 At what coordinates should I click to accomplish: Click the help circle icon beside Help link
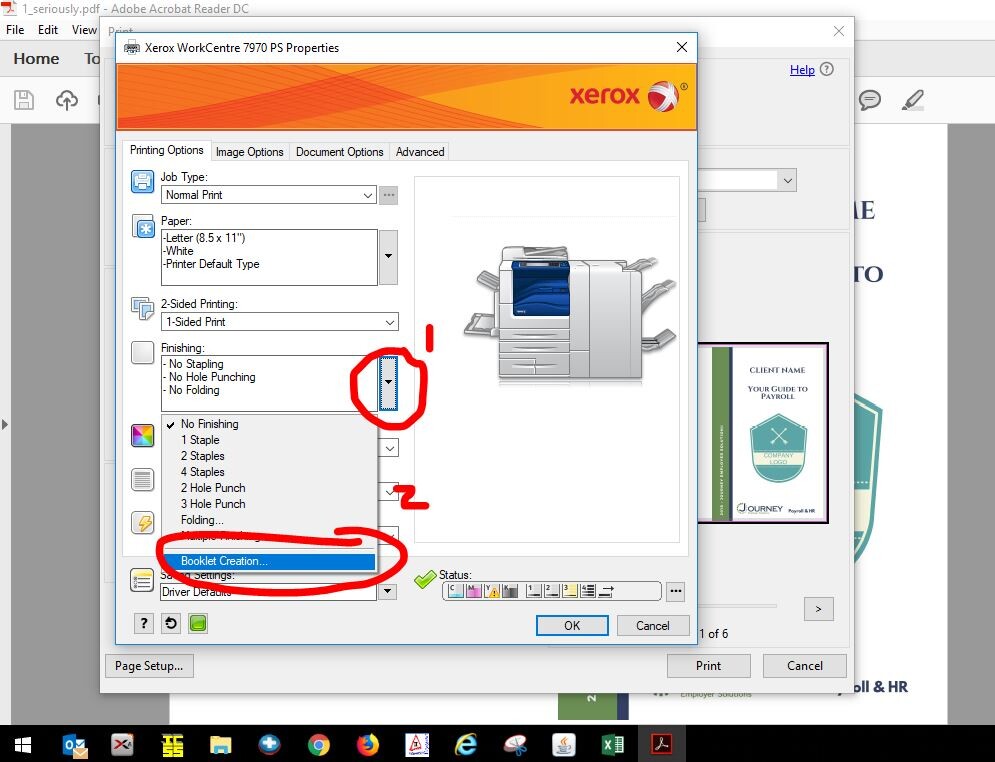point(826,69)
